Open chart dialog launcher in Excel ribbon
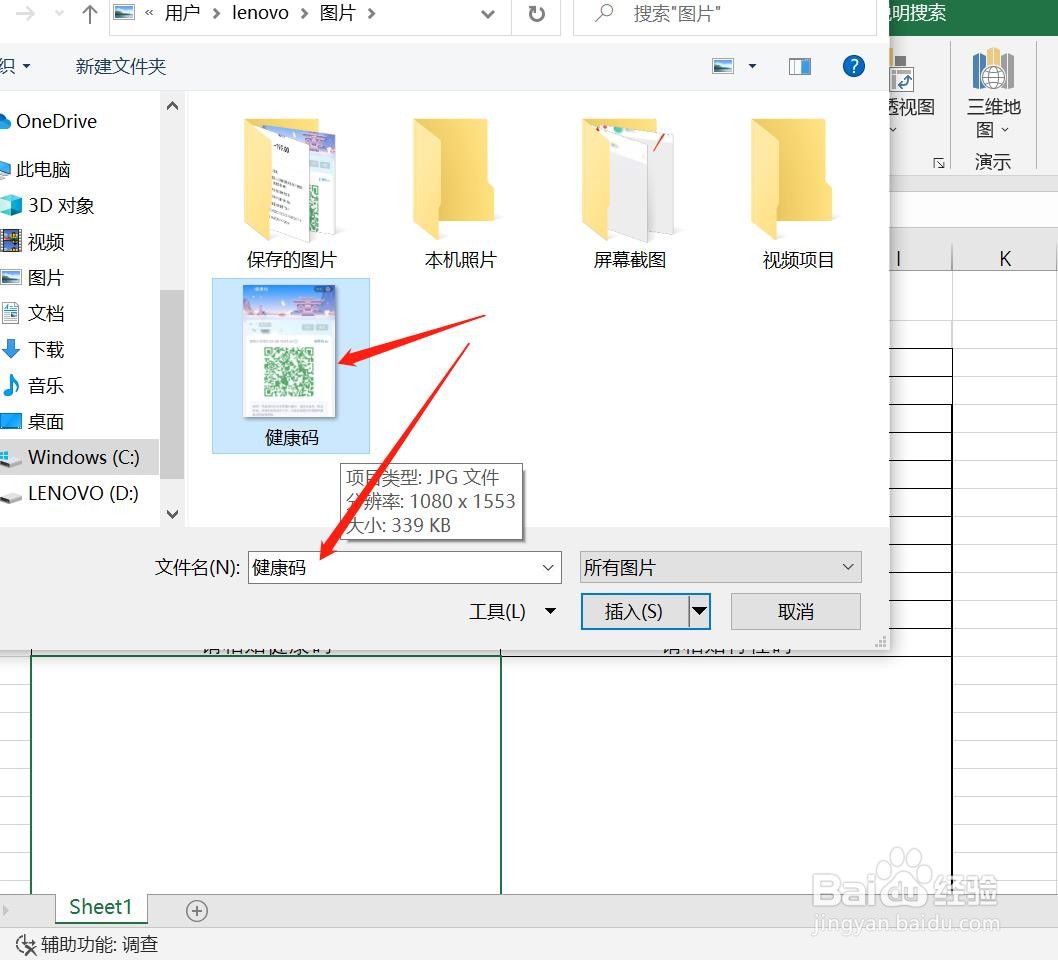The height and width of the screenshot is (960, 1058). [939, 163]
